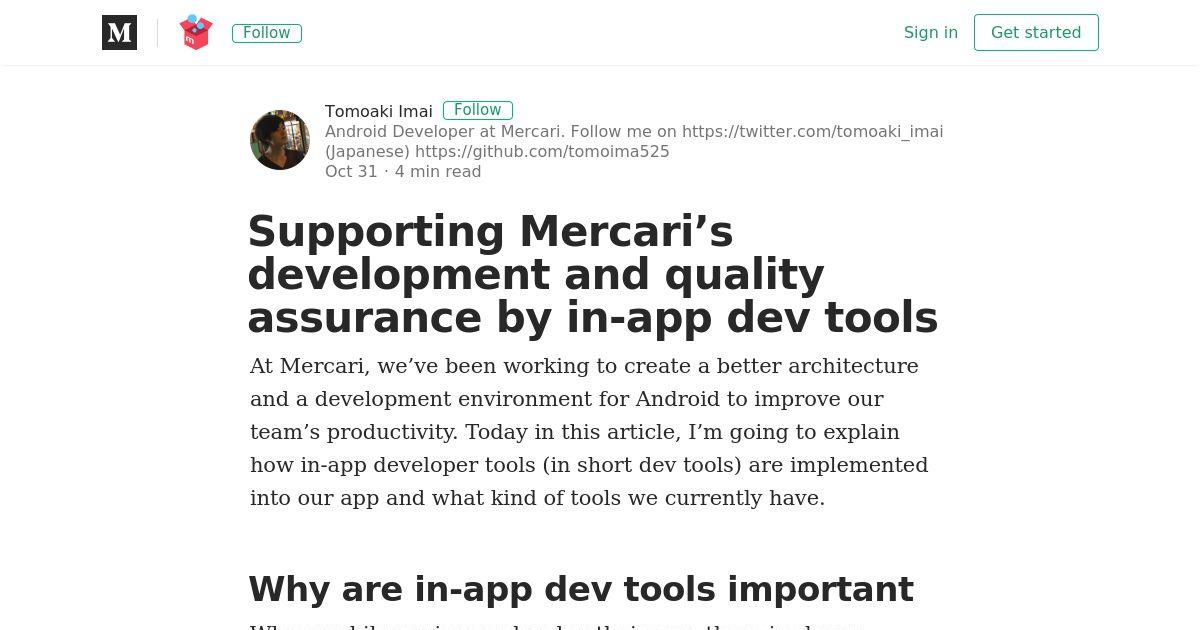Click the Get started button
The height and width of the screenshot is (630, 1200).
(x=1036, y=32)
